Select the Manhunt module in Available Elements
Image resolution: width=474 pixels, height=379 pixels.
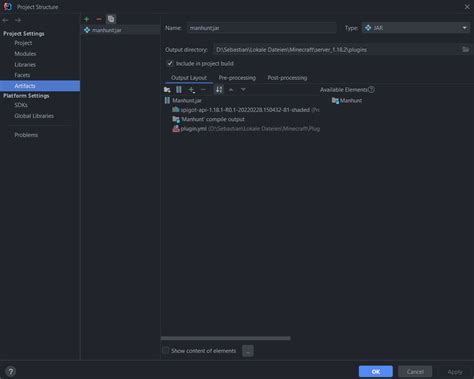347,100
